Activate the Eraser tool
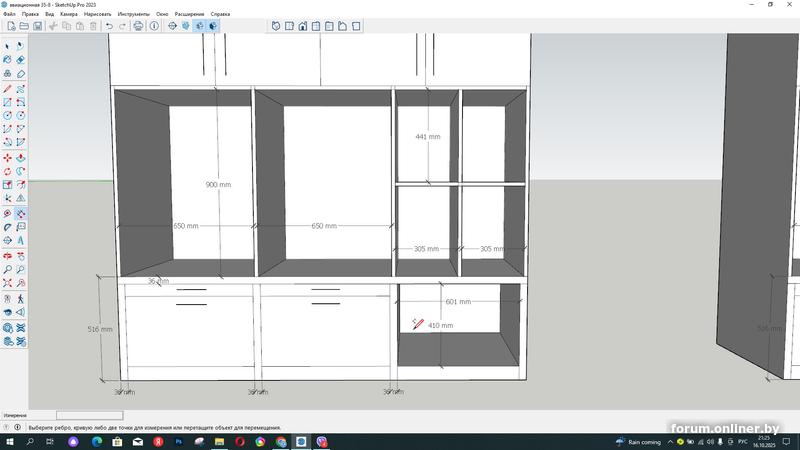 click(20, 60)
